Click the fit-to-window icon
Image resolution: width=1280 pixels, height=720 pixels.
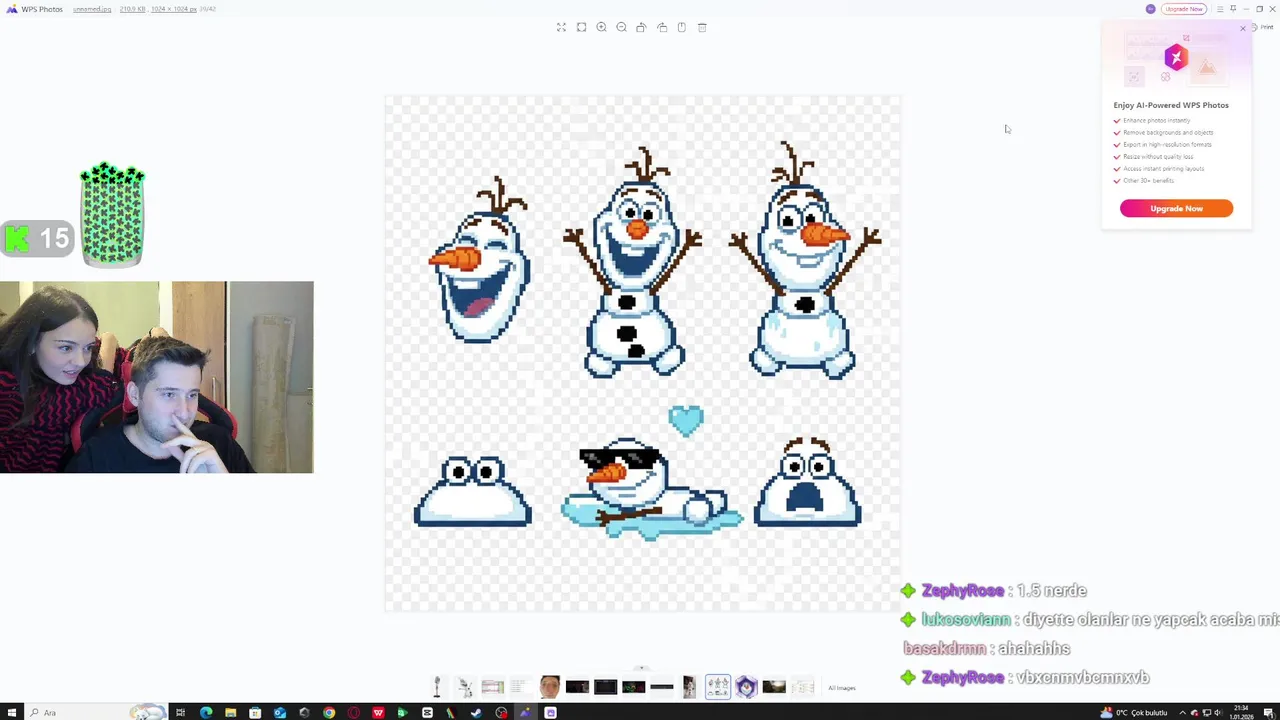pyautogui.click(x=581, y=27)
